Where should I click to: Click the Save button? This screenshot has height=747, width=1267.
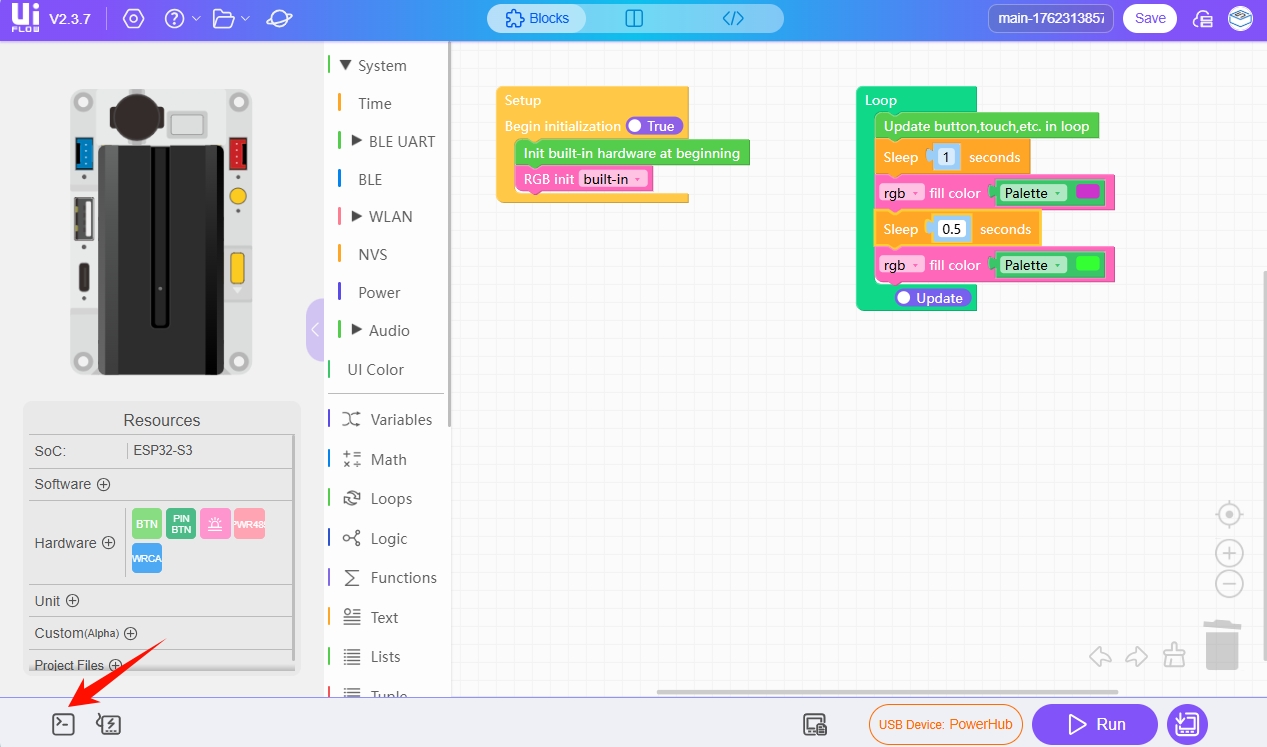1149,18
